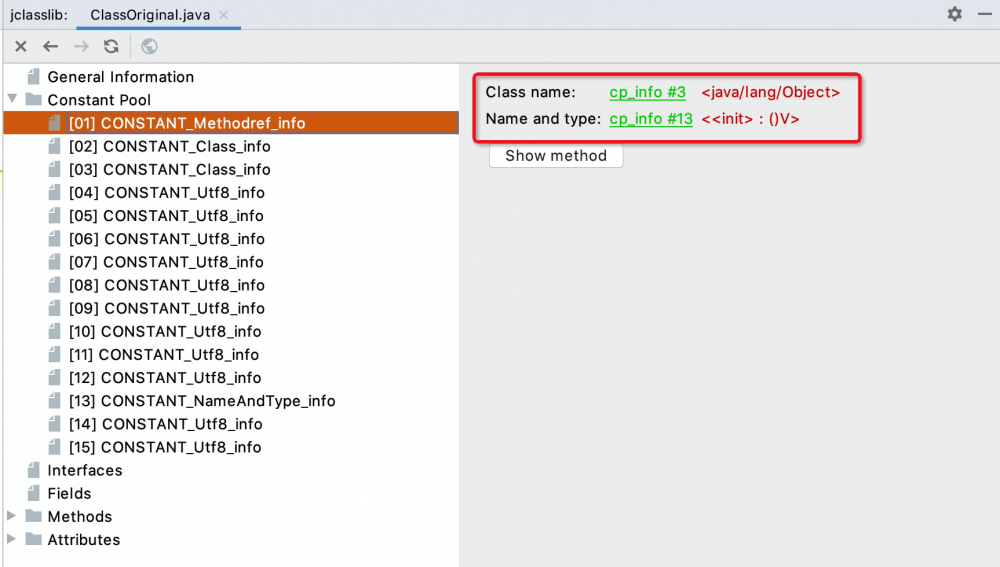Select [04] CONSTANT_Utf8_info entry

[x=166, y=192]
